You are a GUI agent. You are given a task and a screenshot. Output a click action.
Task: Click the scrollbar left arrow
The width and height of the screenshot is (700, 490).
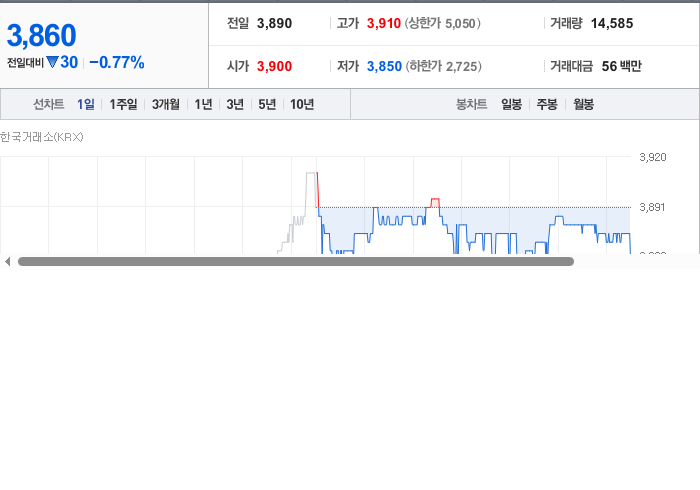[7, 262]
